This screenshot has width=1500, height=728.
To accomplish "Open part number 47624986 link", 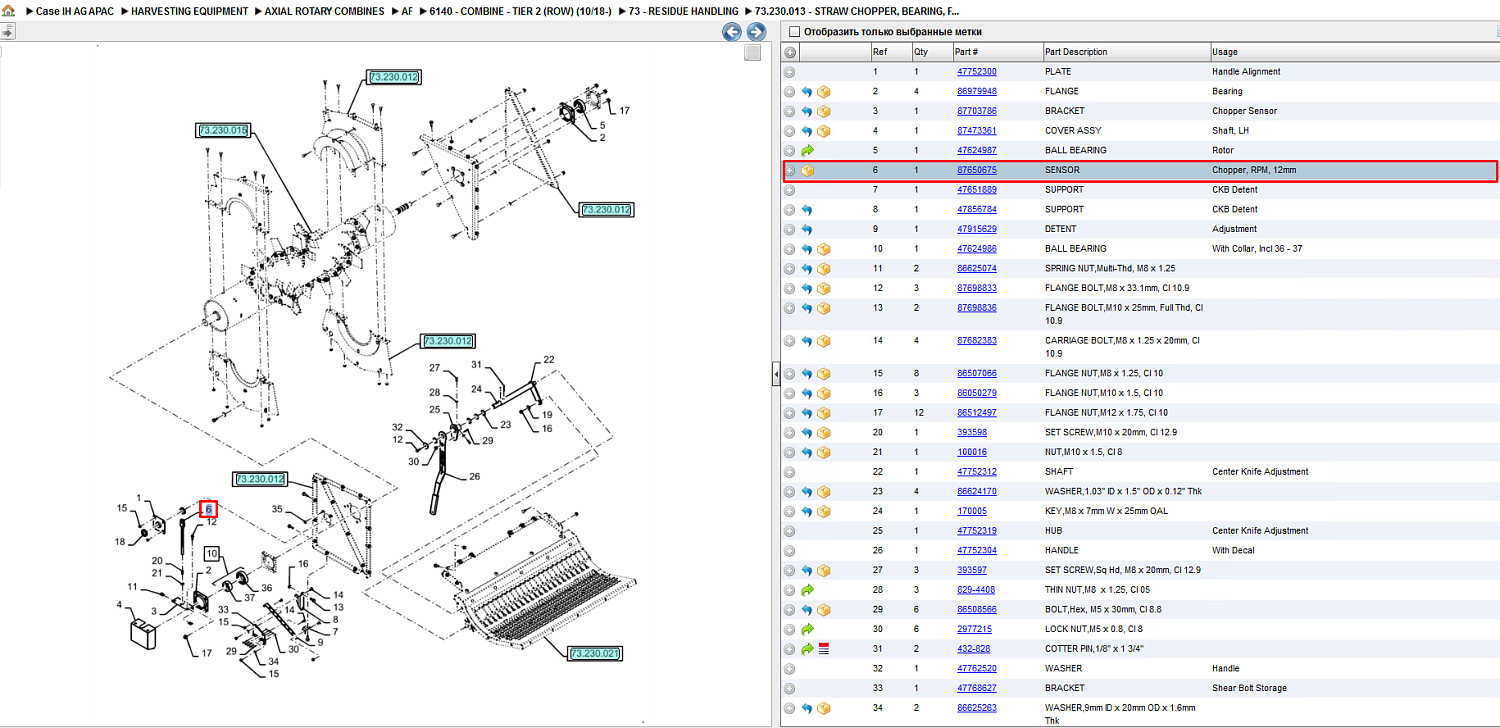I will (976, 249).
